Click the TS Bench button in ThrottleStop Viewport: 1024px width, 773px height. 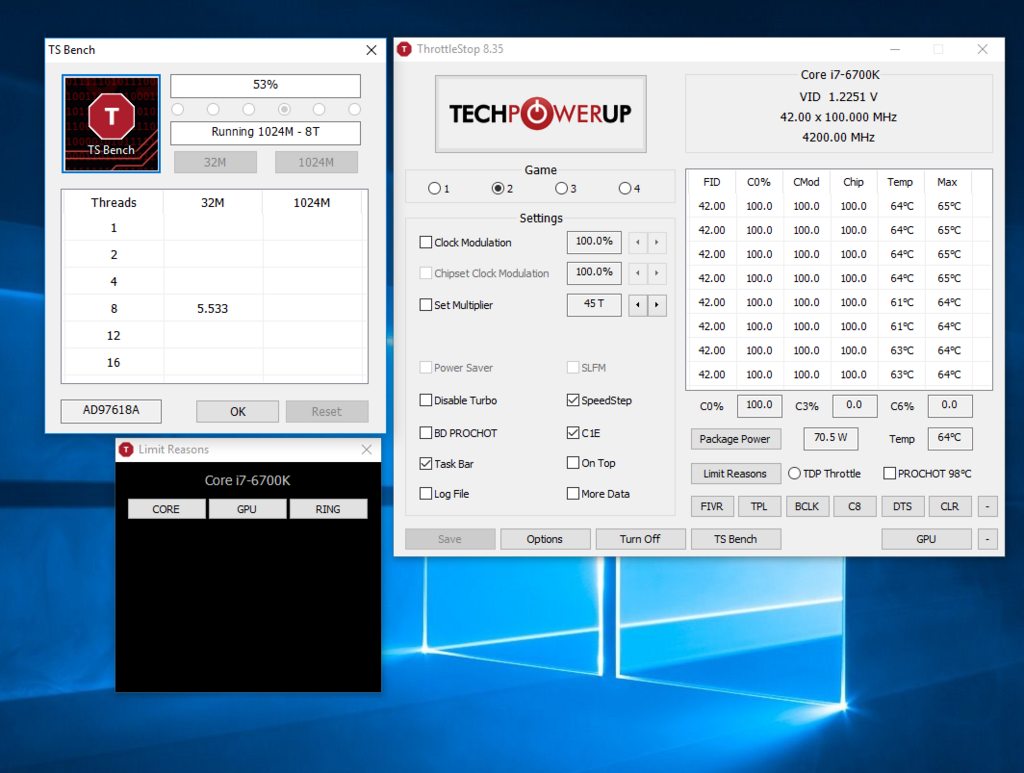pos(735,539)
